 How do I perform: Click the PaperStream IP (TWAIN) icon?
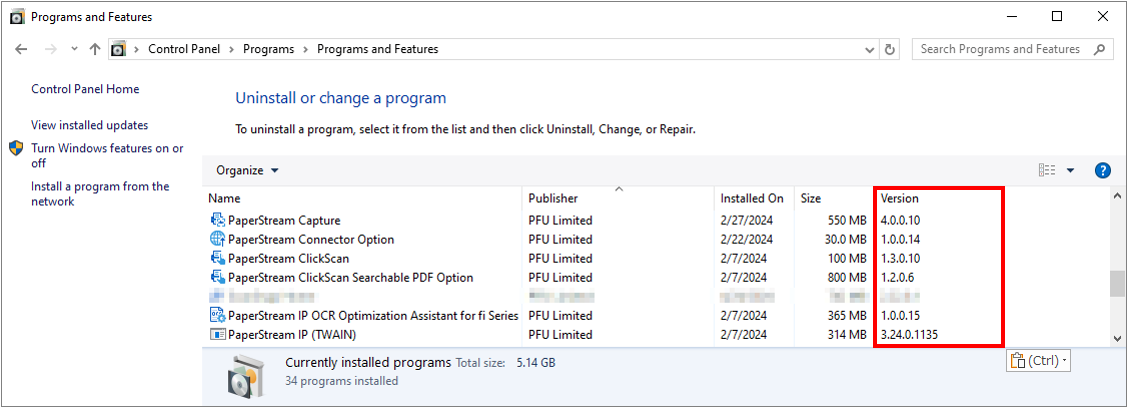(217, 335)
